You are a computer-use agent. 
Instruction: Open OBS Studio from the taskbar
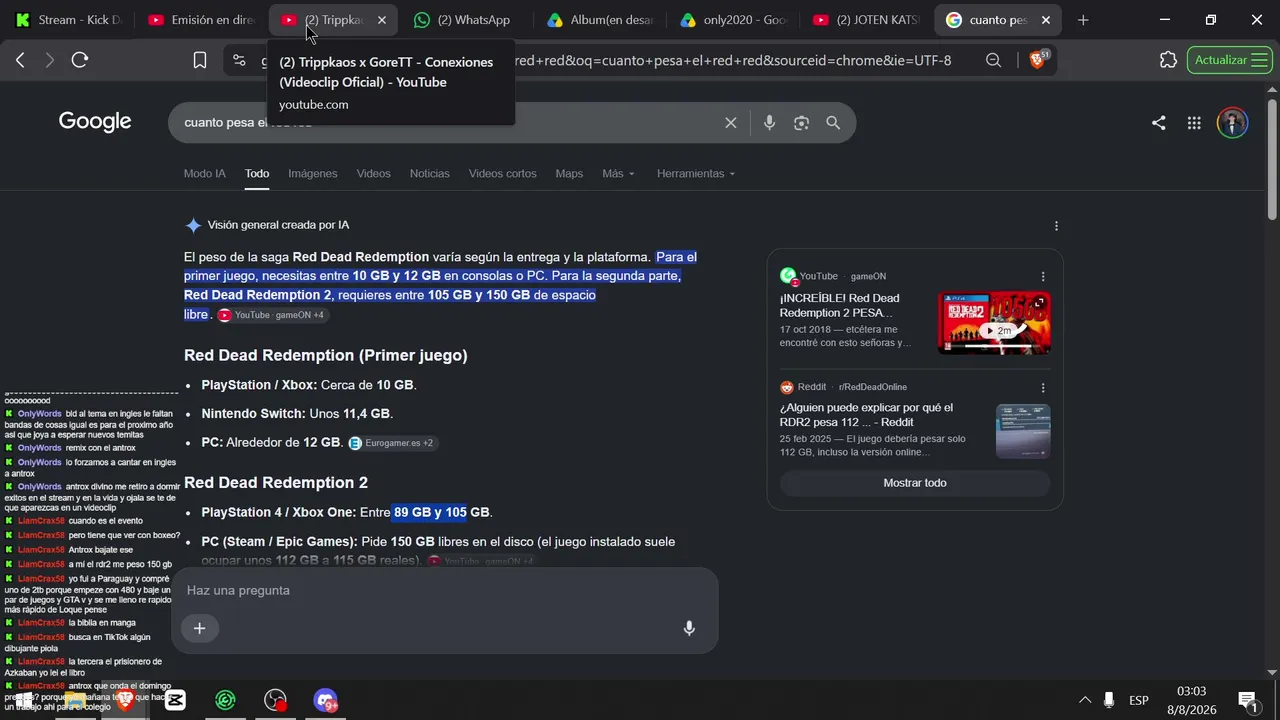275,700
